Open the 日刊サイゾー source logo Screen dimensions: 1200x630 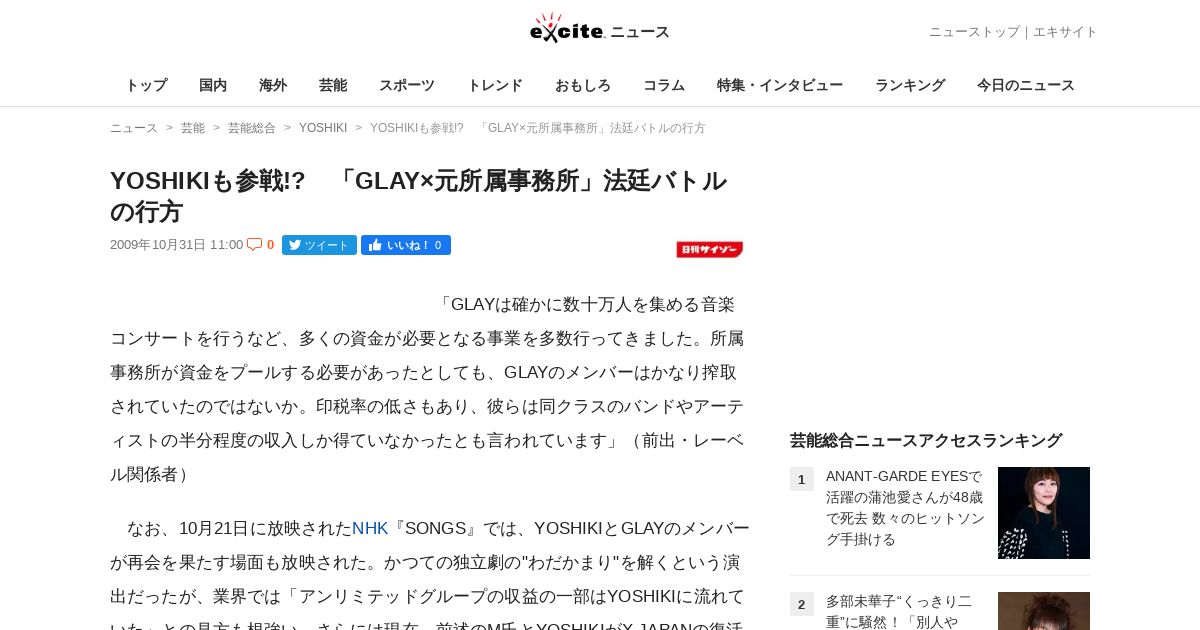(709, 249)
